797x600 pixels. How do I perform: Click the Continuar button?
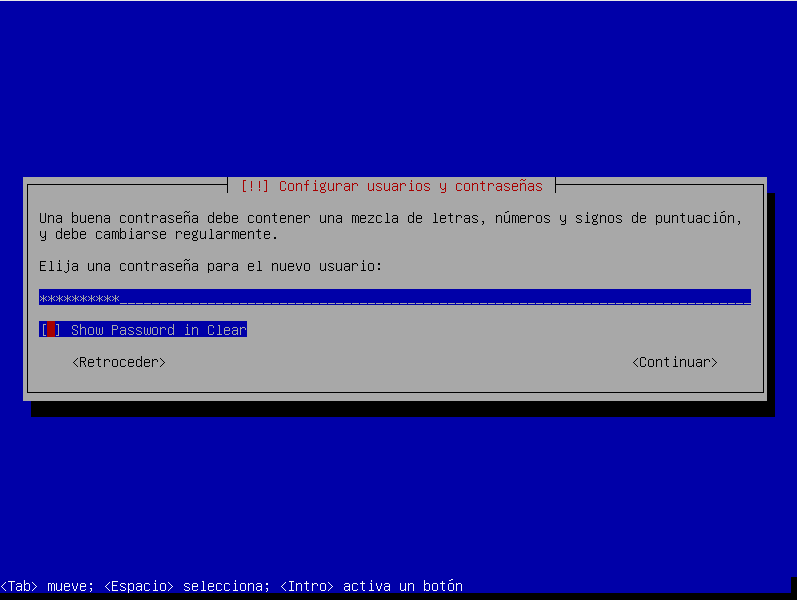click(x=674, y=362)
